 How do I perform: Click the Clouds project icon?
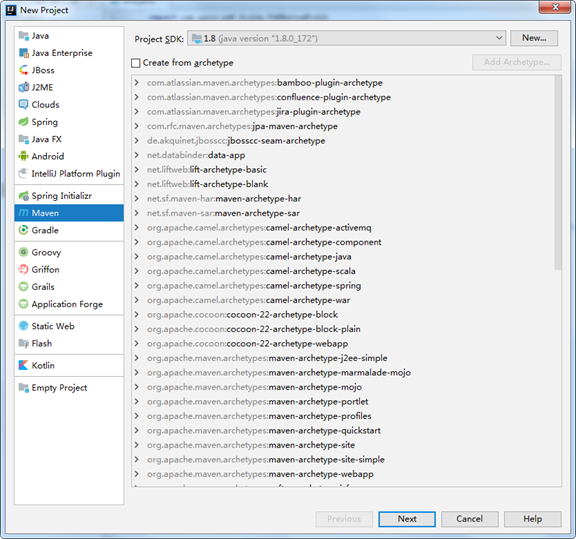[24, 104]
